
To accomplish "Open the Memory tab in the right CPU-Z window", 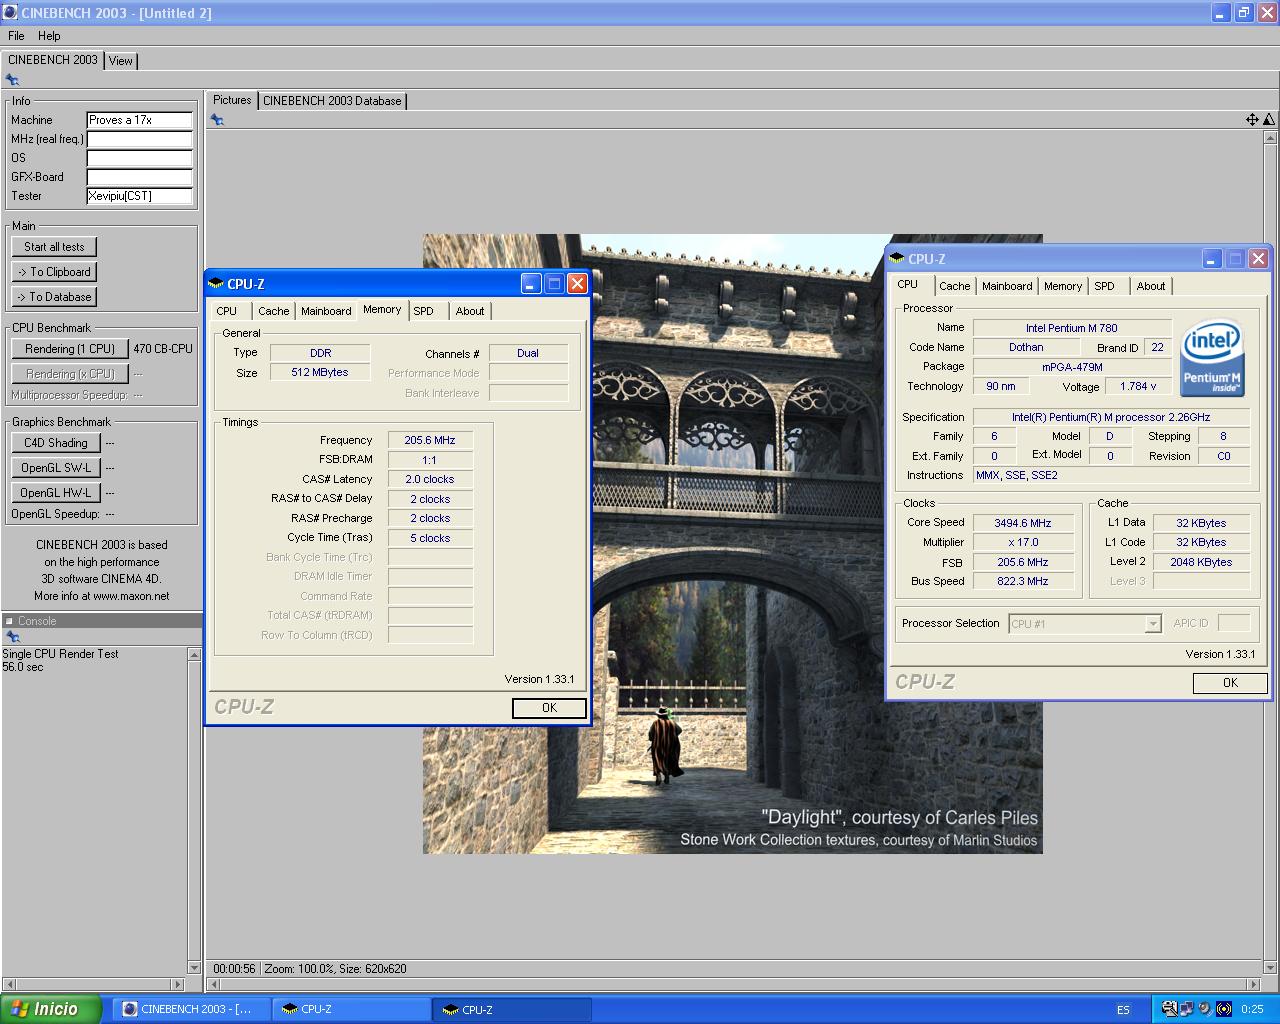I will click(1063, 286).
